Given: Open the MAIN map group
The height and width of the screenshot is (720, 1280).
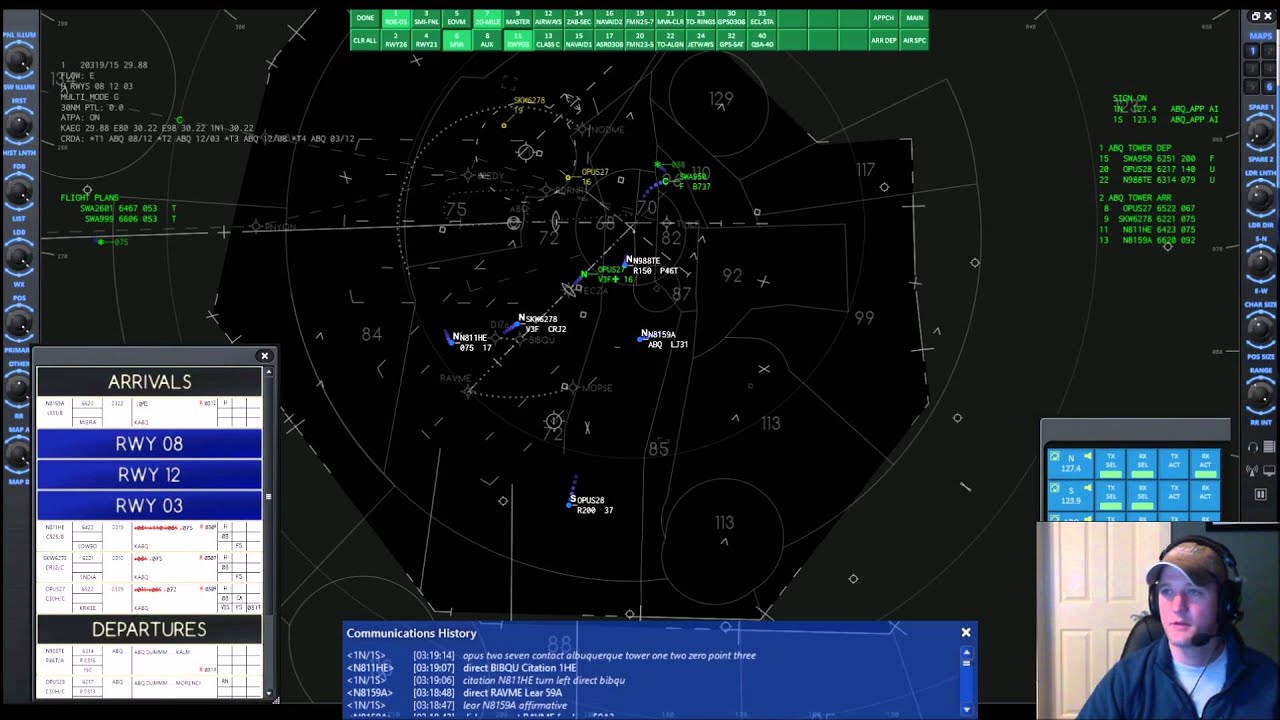Looking at the screenshot, I should 914,19.
